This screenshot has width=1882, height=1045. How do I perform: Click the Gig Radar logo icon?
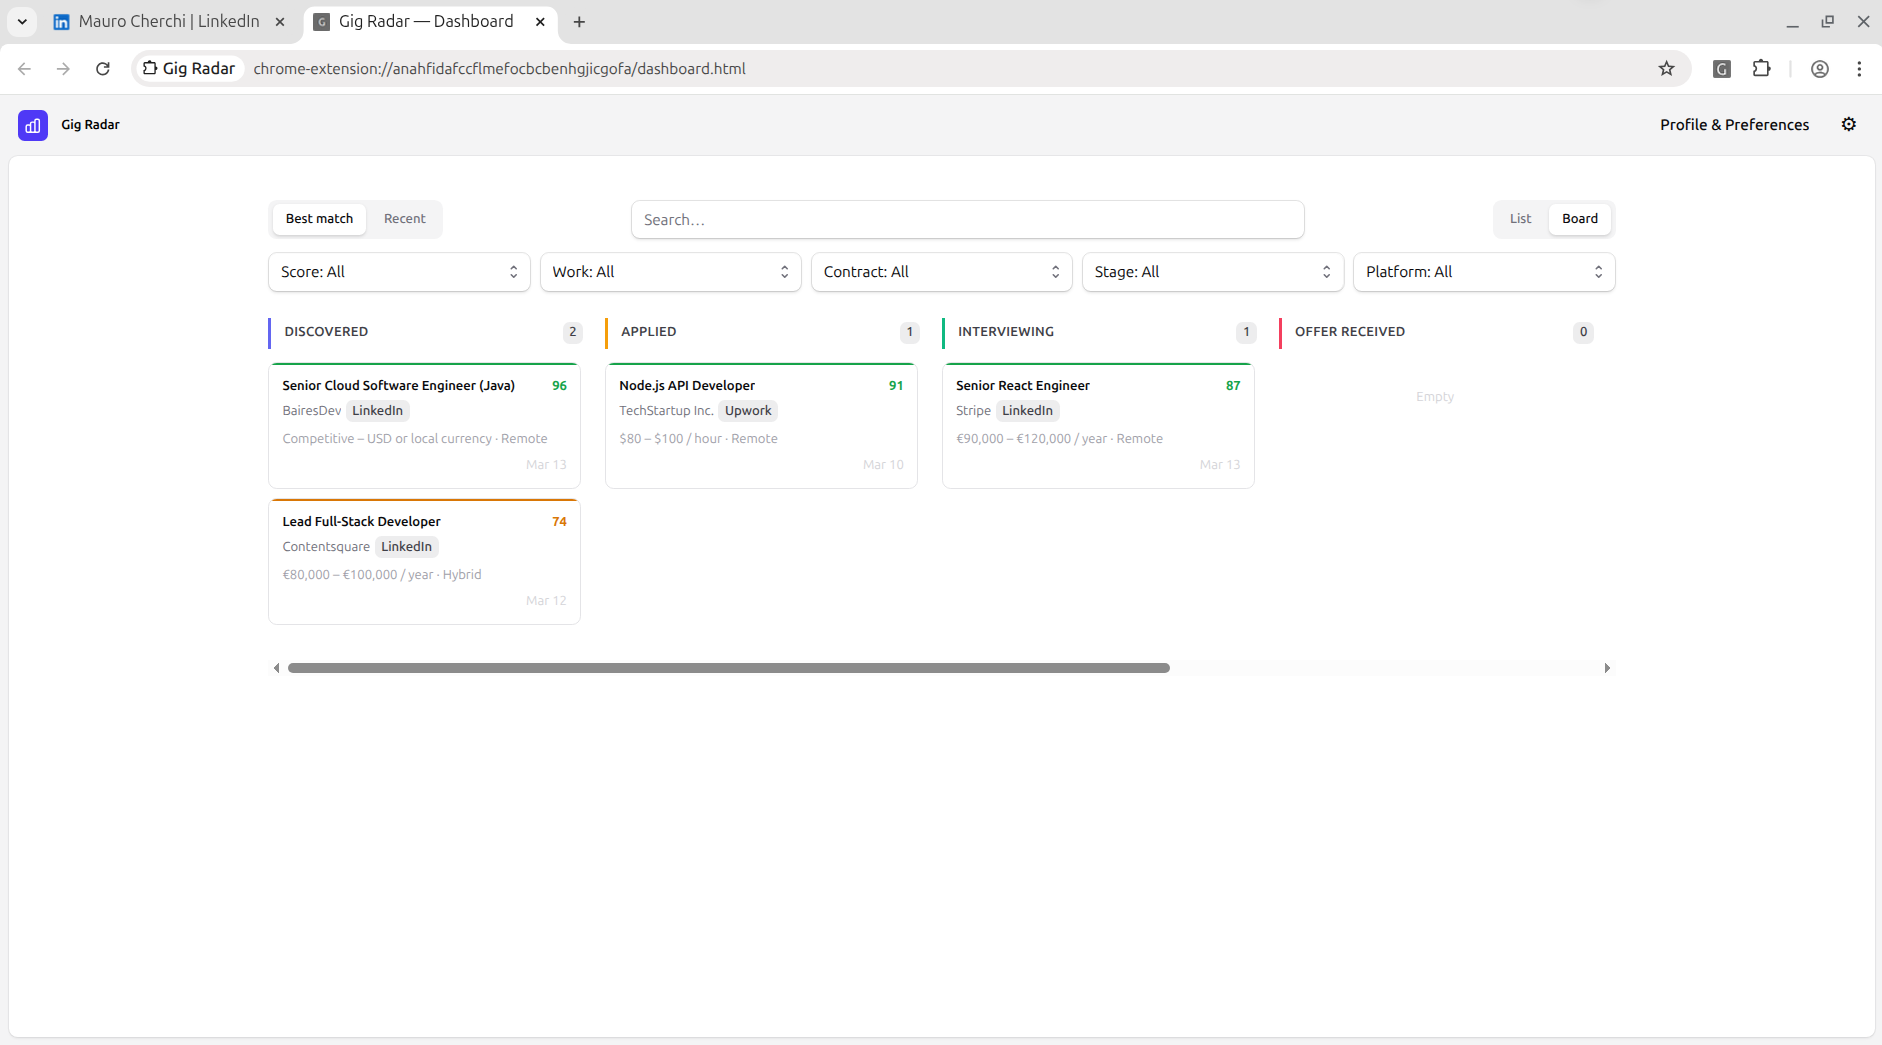click(x=33, y=125)
